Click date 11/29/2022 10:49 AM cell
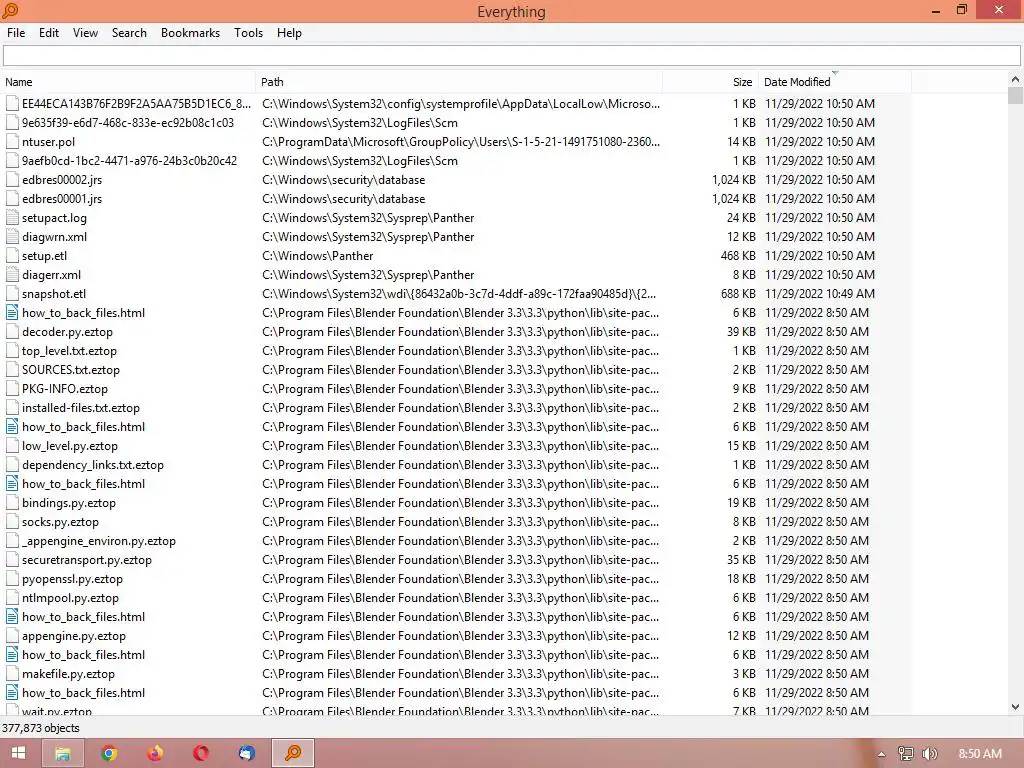 pyautogui.click(x=820, y=293)
